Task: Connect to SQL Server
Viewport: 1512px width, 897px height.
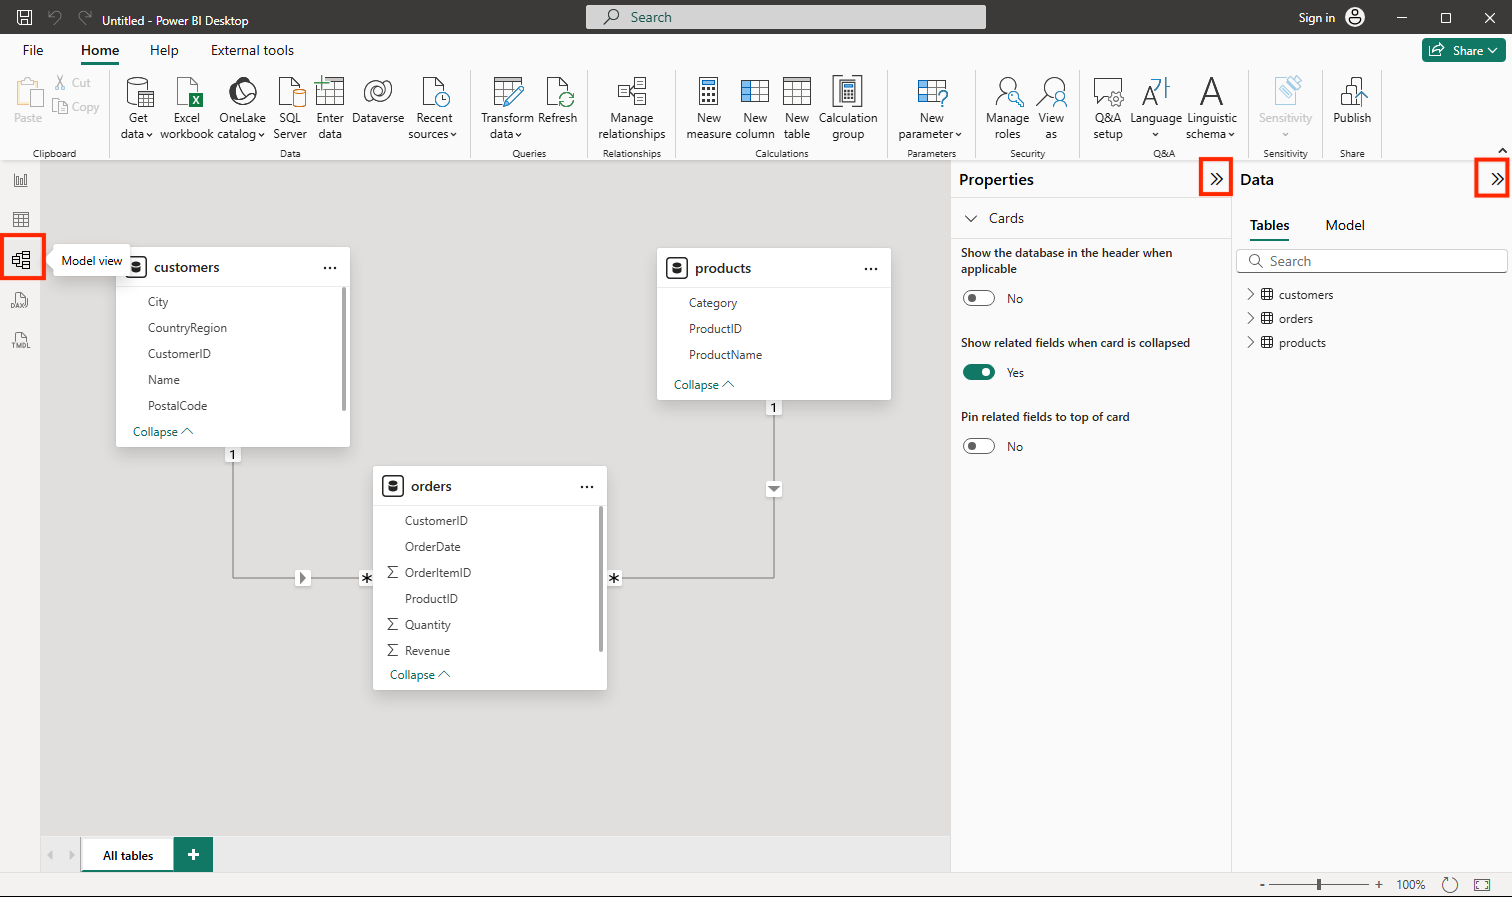Action: click(x=290, y=108)
